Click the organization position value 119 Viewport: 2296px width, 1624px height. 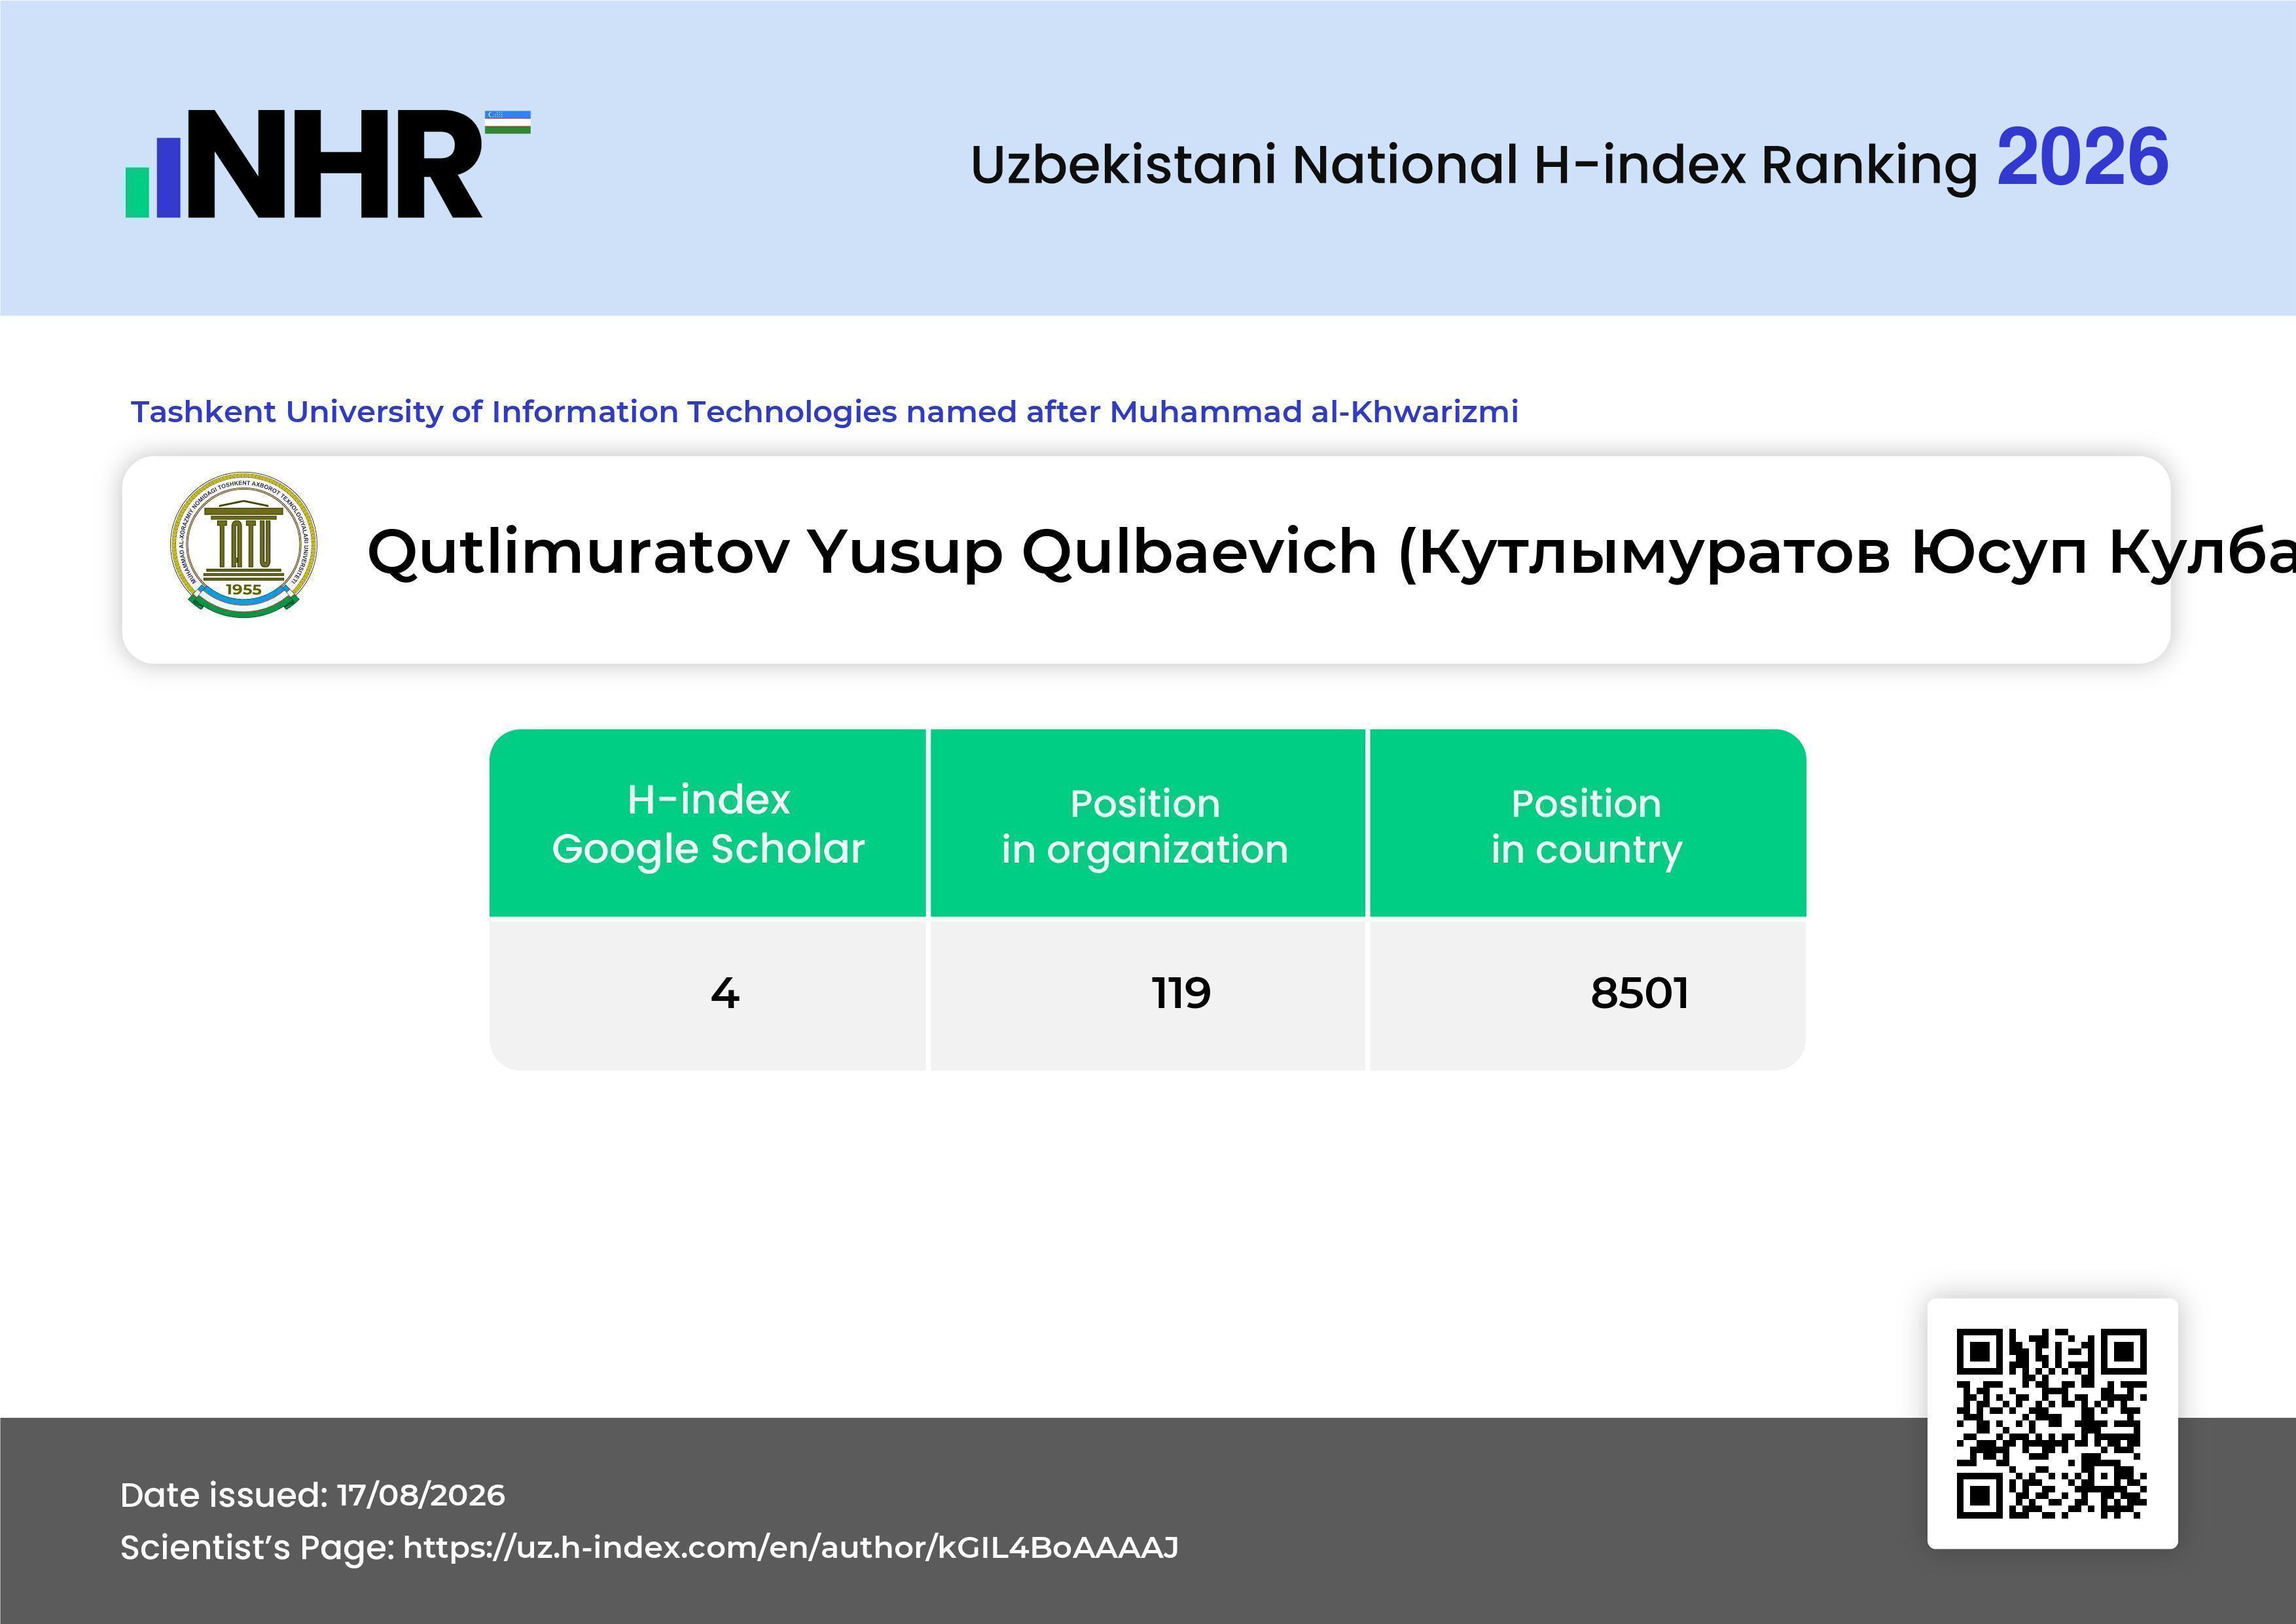(x=1181, y=993)
